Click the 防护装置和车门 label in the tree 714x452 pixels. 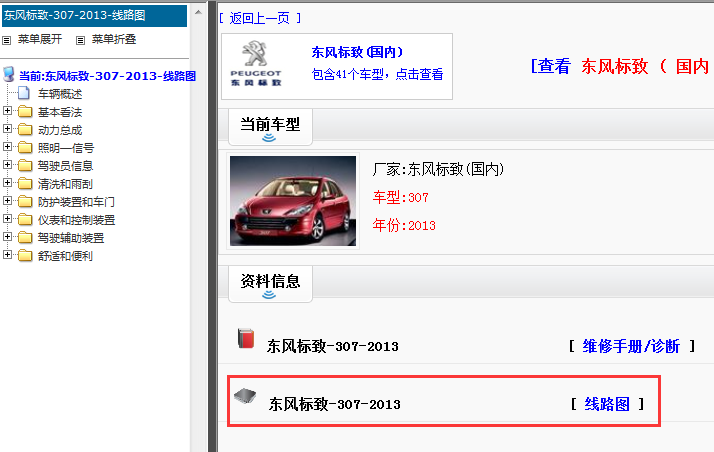76,202
